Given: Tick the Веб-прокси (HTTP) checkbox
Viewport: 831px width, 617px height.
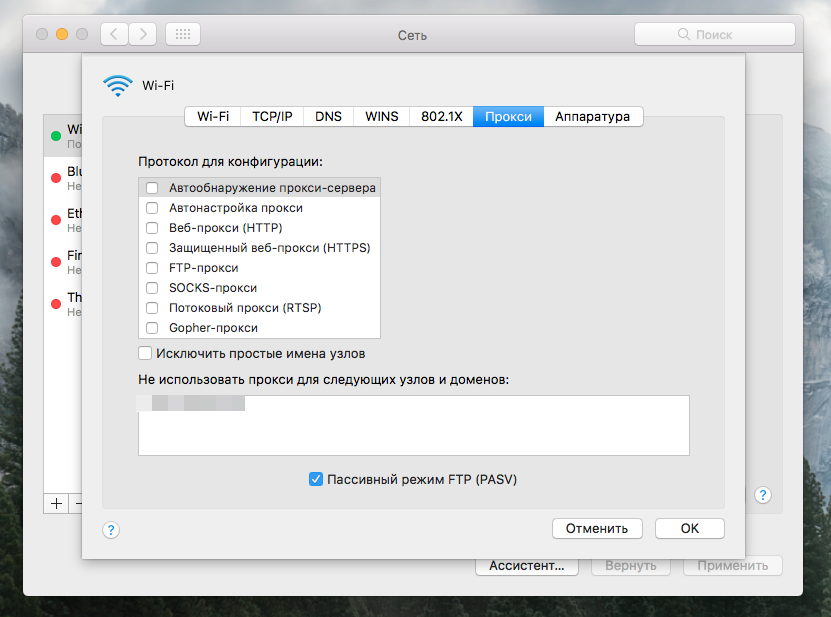Looking at the screenshot, I should (152, 228).
